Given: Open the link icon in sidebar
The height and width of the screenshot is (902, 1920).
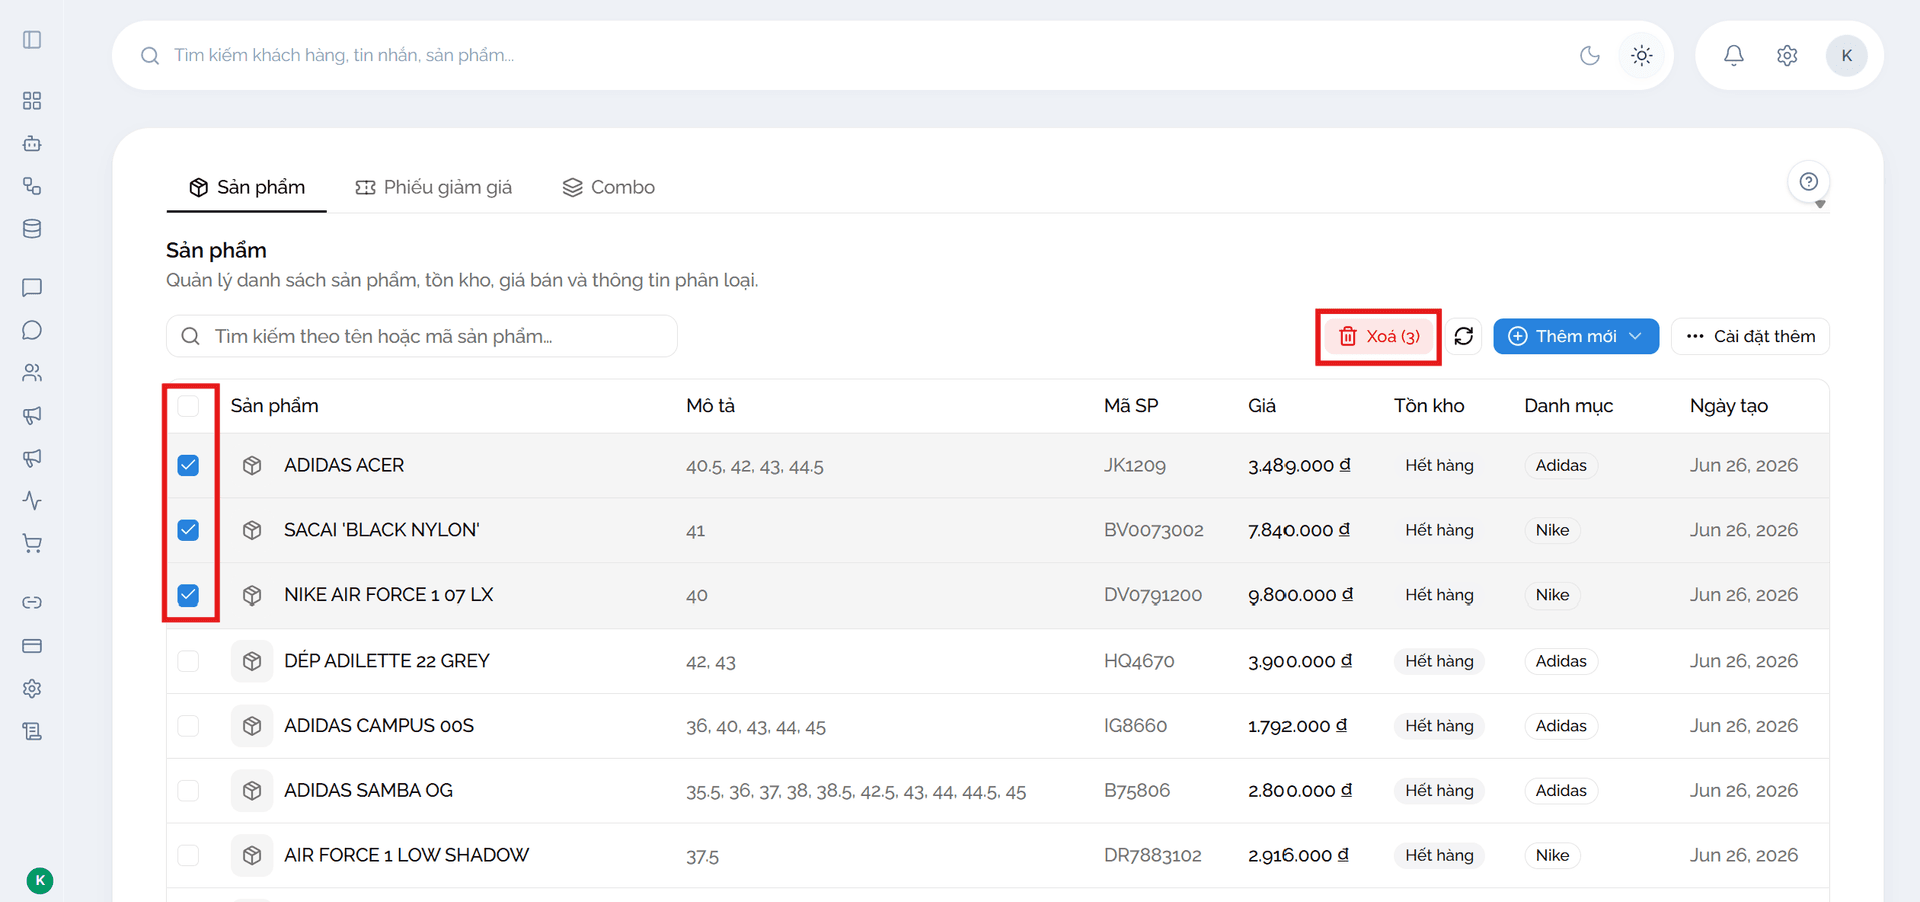Looking at the screenshot, I should pyautogui.click(x=32, y=602).
